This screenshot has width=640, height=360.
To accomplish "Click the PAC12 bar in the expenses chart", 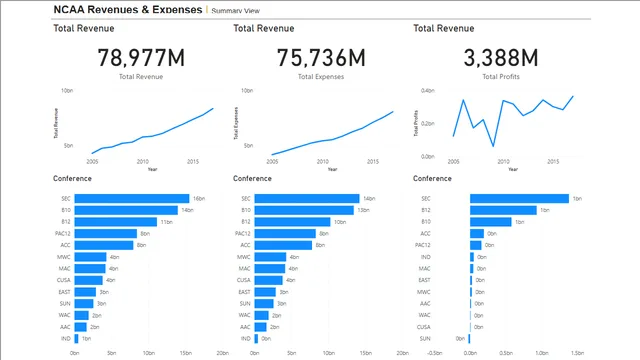I will [285, 233].
